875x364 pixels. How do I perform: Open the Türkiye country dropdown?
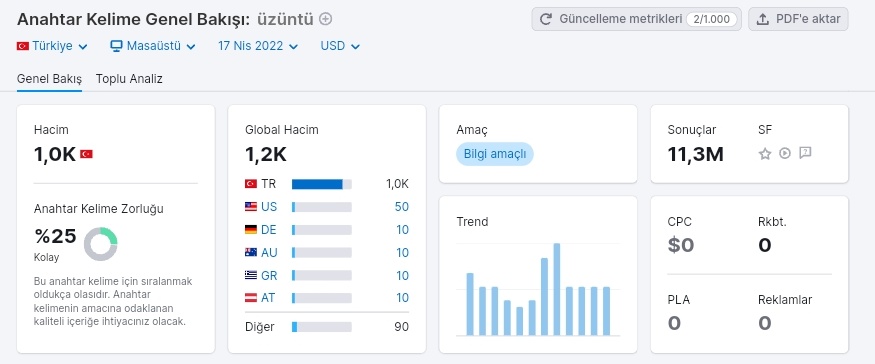[x=52, y=46]
